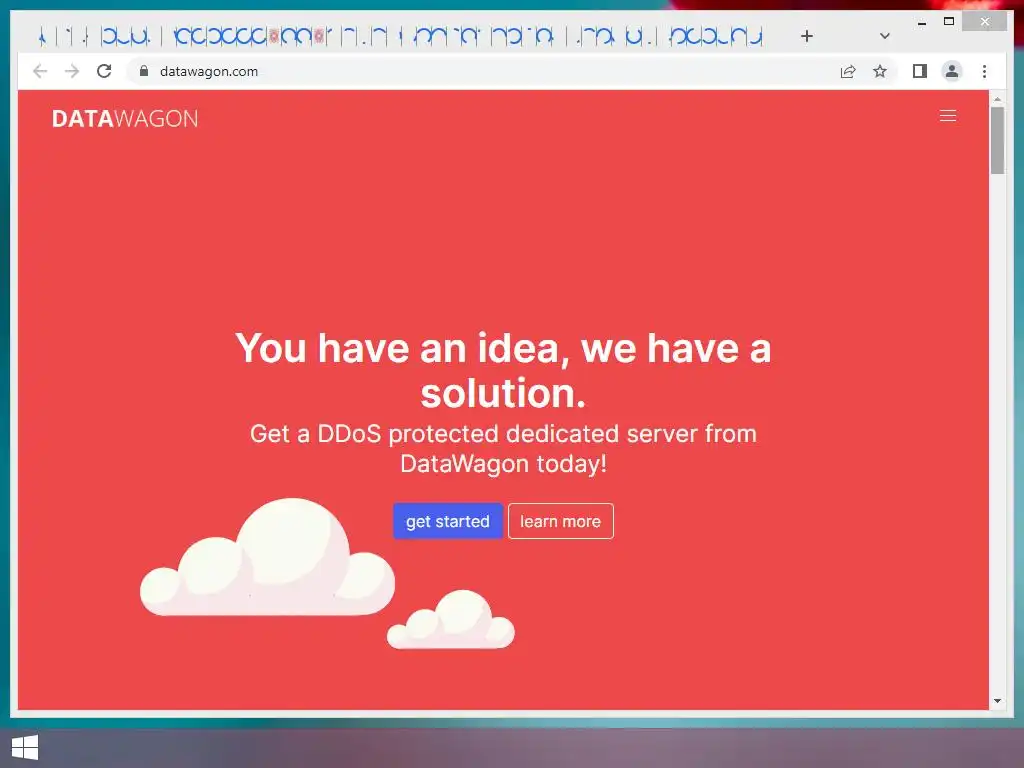Open Chrome three-dot menu
This screenshot has height=768, width=1024.
[984, 71]
